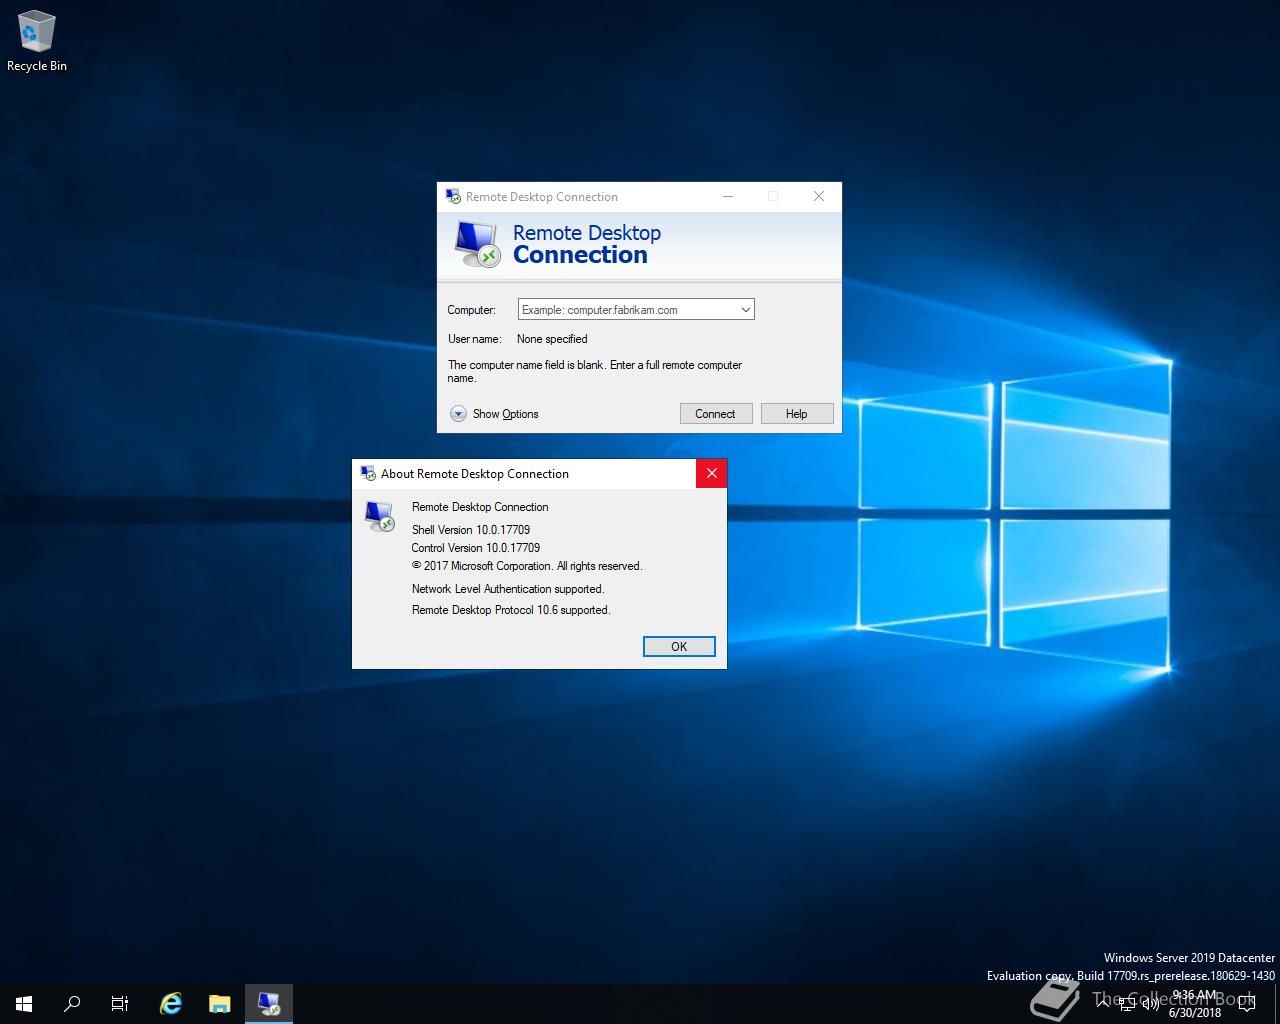Click the Help button
The image size is (1280, 1024).
pos(797,414)
